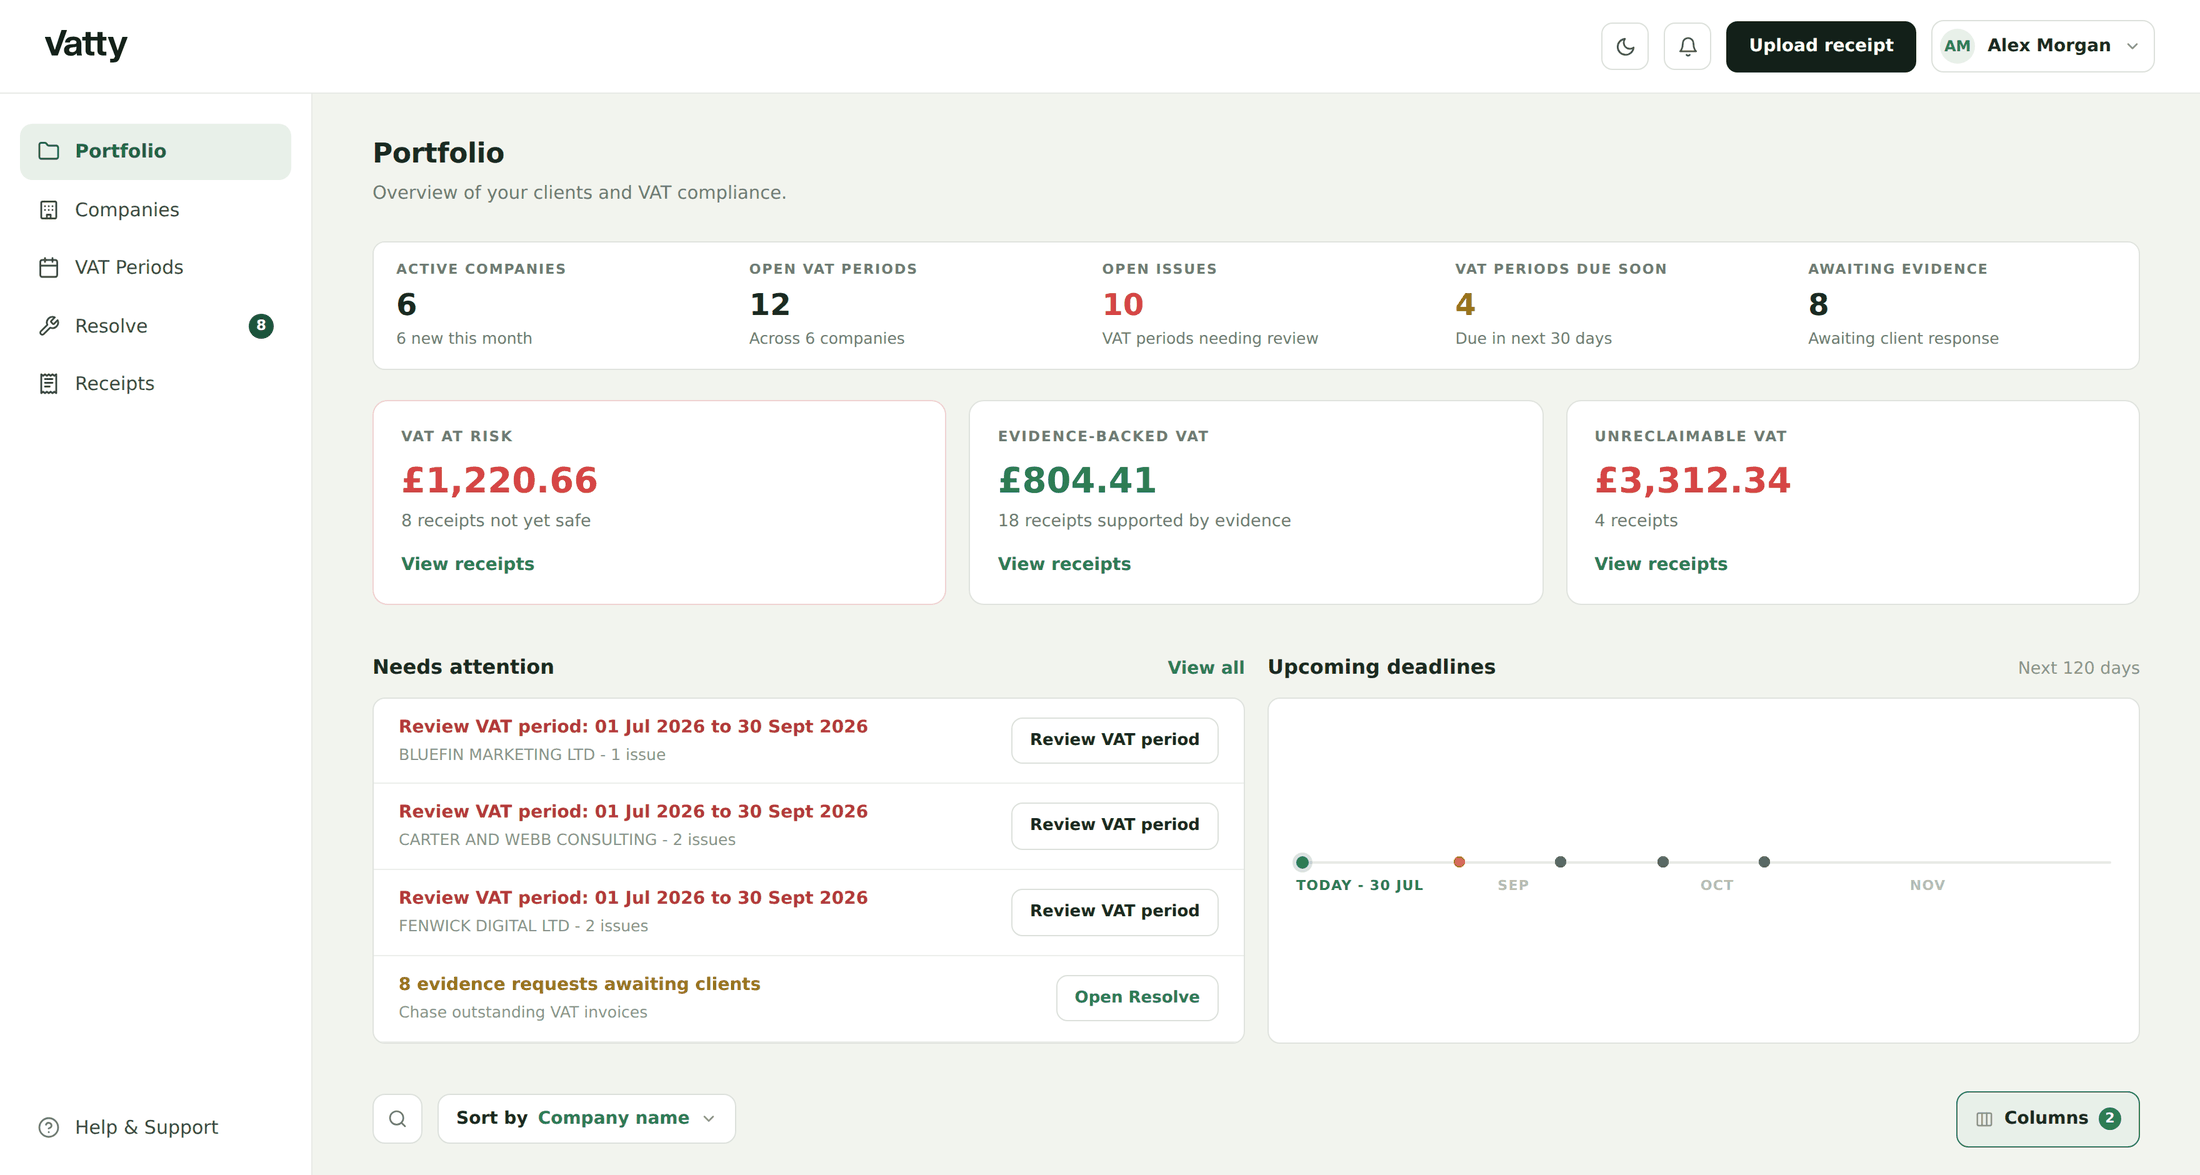
Task: Open Bluefin Marketing review VAT period title
Action: coord(633,727)
